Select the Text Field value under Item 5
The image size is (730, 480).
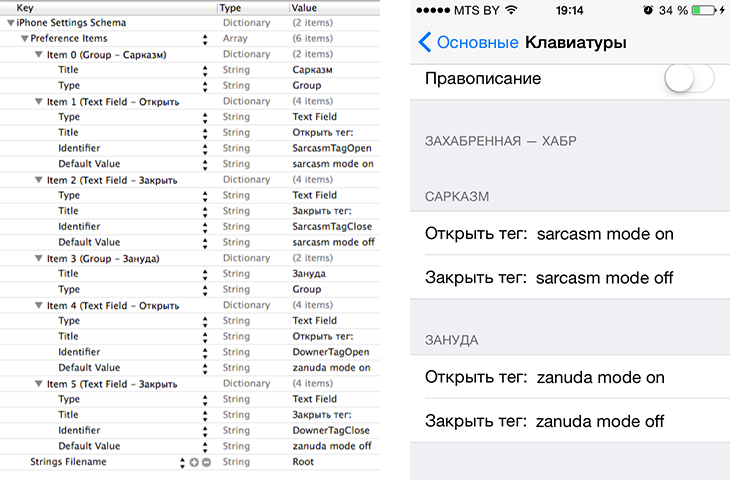point(314,399)
